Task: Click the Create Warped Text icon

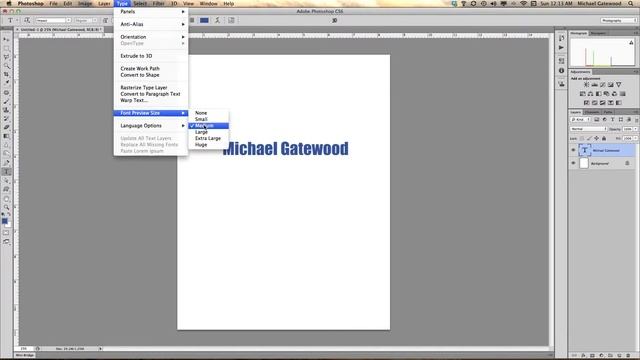Action: [217, 20]
